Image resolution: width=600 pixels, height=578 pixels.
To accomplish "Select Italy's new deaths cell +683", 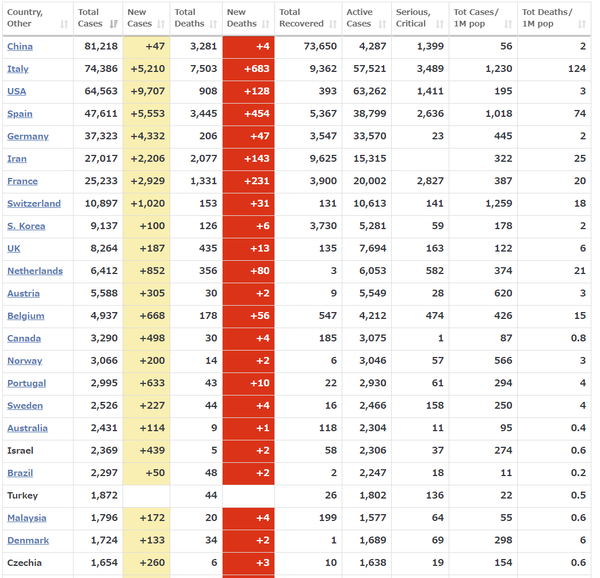I will click(x=249, y=69).
